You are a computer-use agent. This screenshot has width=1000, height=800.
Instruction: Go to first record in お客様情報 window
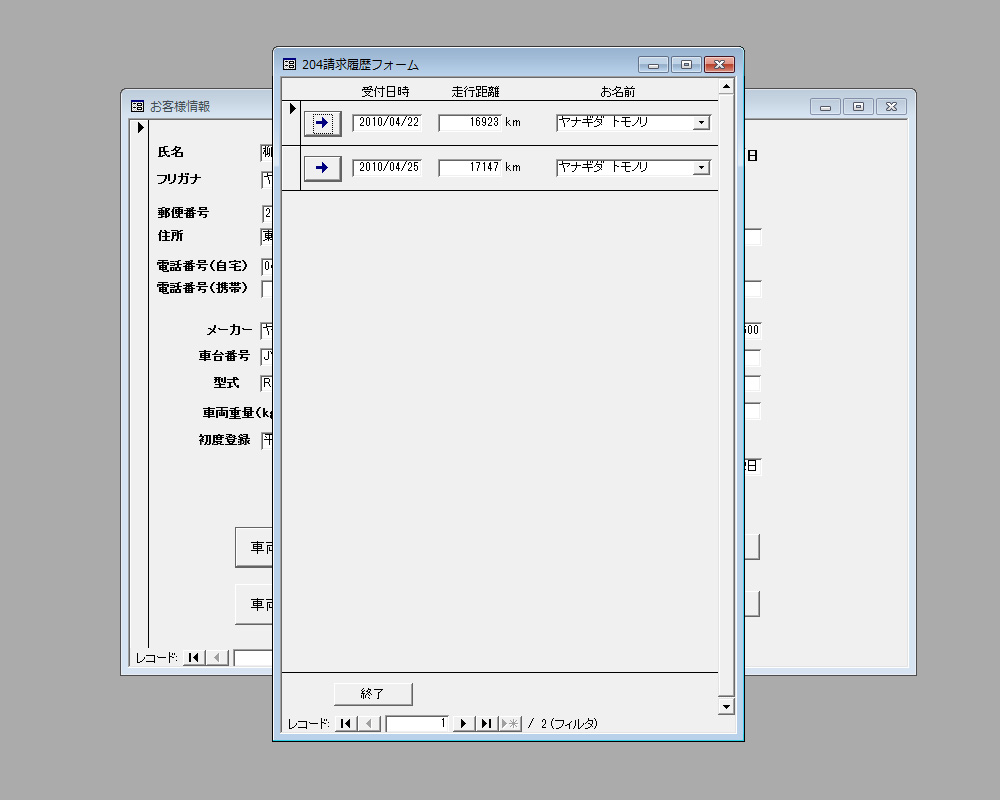click(x=193, y=657)
